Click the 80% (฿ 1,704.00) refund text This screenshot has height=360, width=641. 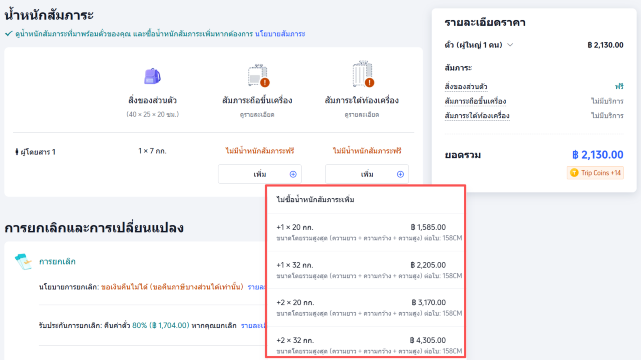click(161, 326)
